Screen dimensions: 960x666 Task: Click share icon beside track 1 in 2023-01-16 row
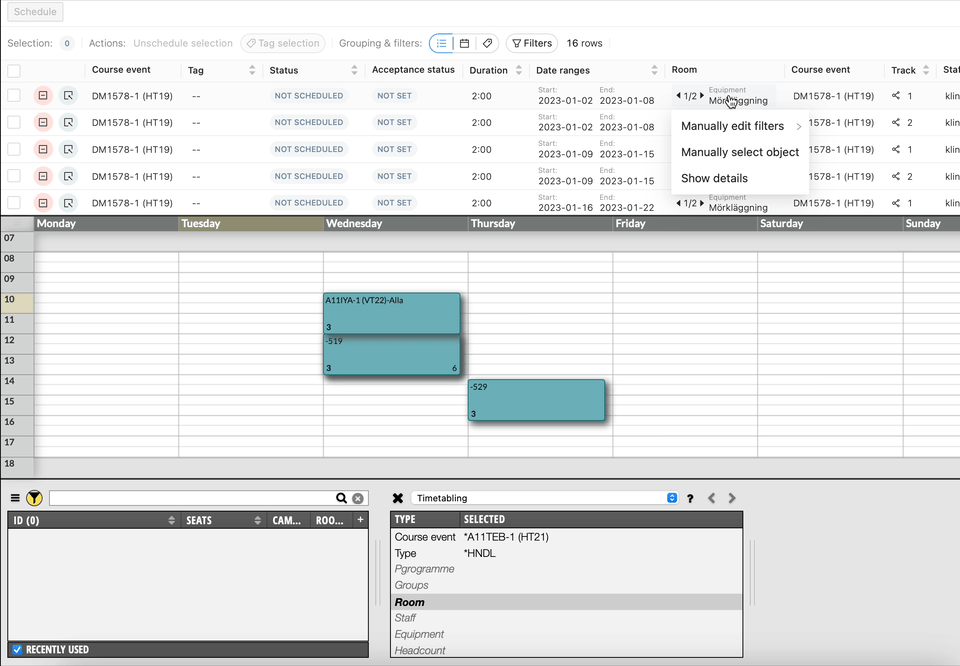[896, 203]
